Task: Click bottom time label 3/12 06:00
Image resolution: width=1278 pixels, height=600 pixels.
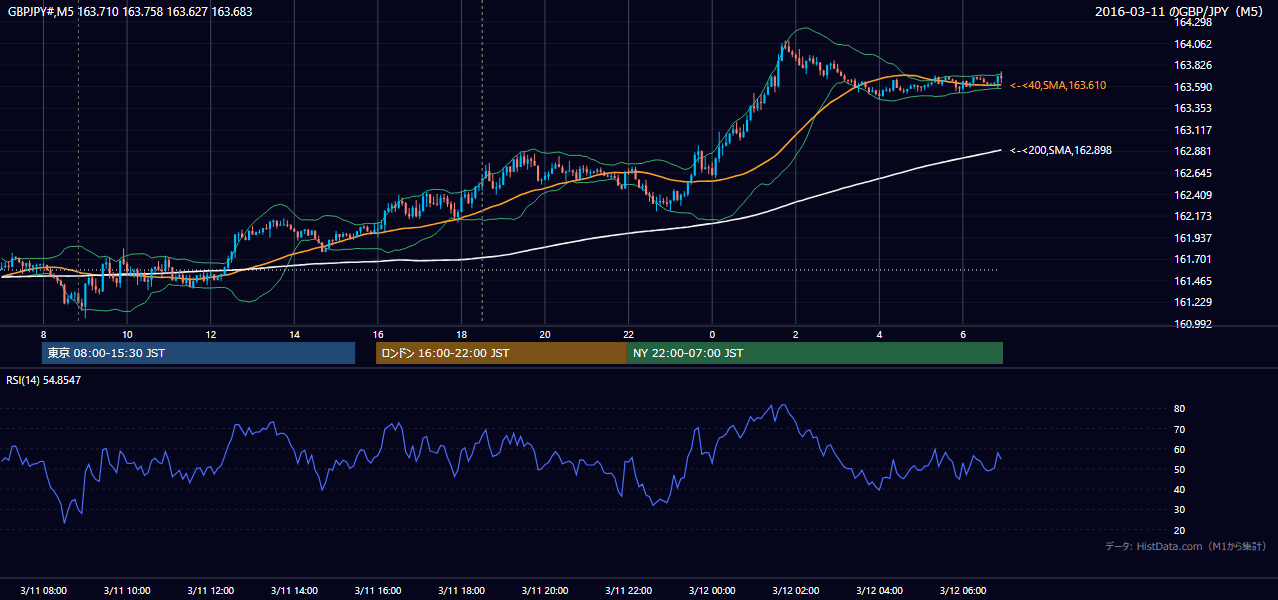Action: point(963,591)
